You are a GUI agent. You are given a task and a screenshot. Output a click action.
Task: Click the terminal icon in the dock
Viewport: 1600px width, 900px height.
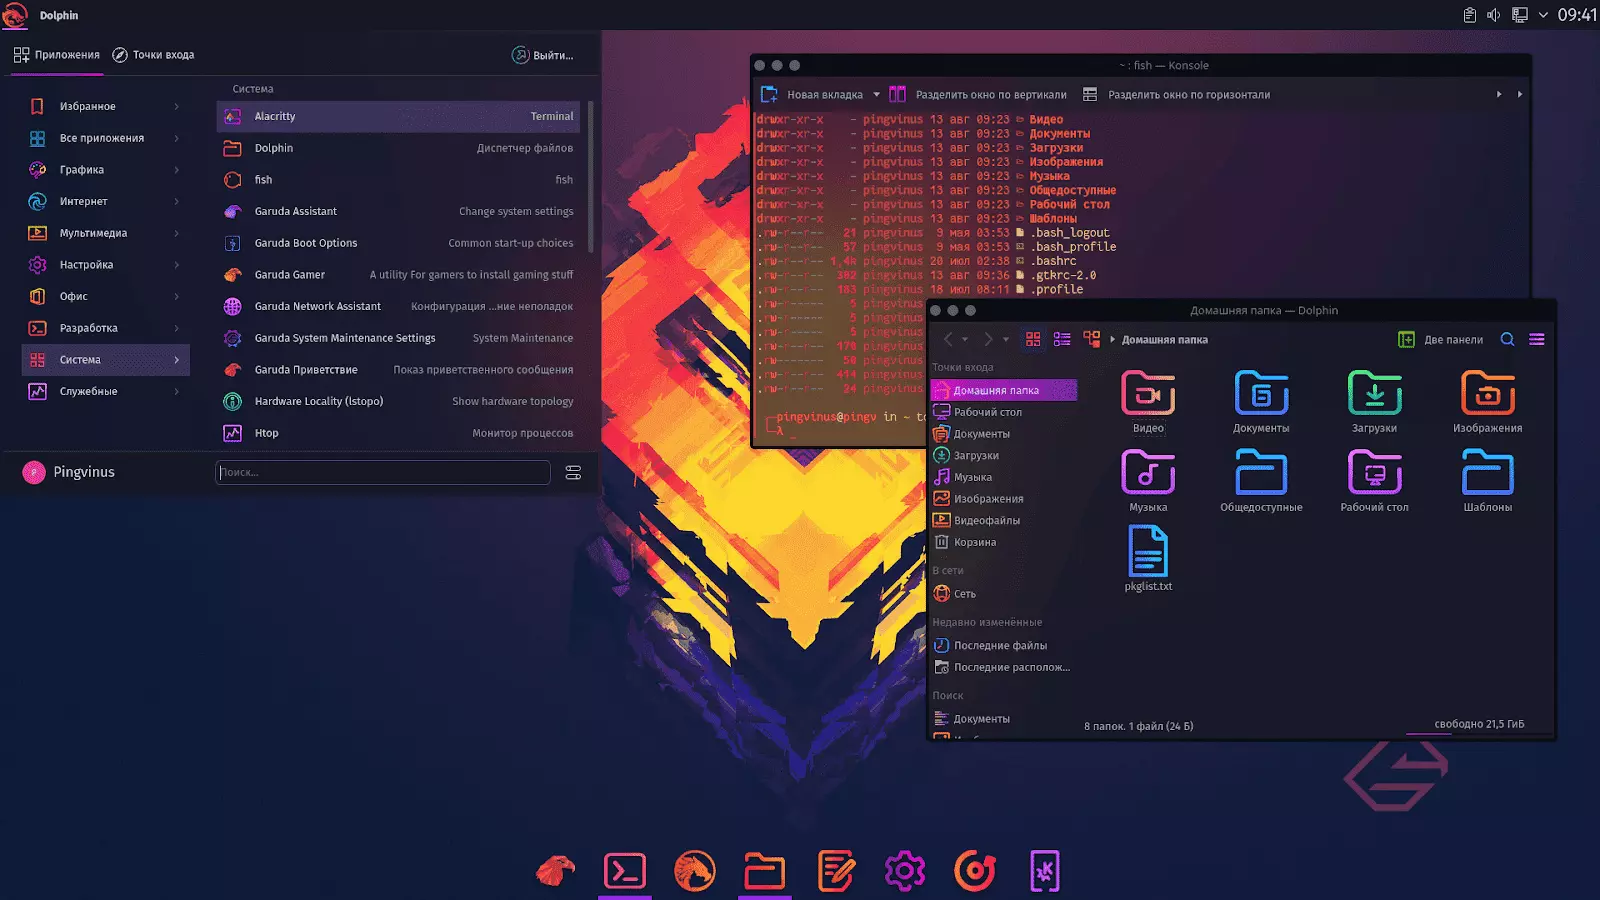click(625, 871)
